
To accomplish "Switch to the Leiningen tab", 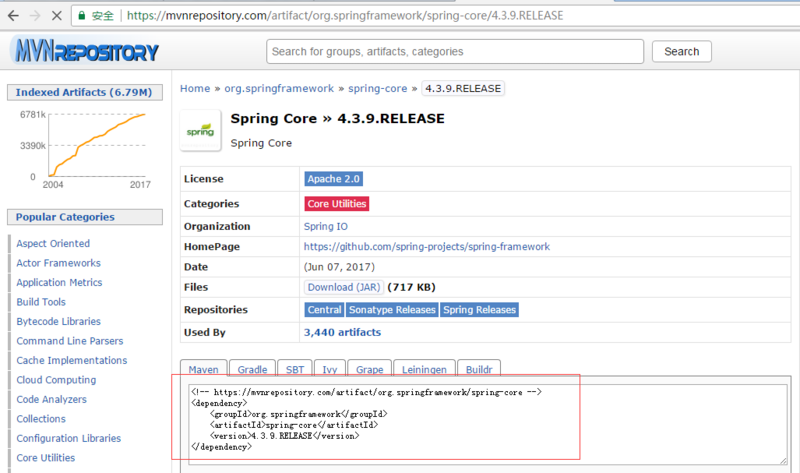I will [x=424, y=369].
